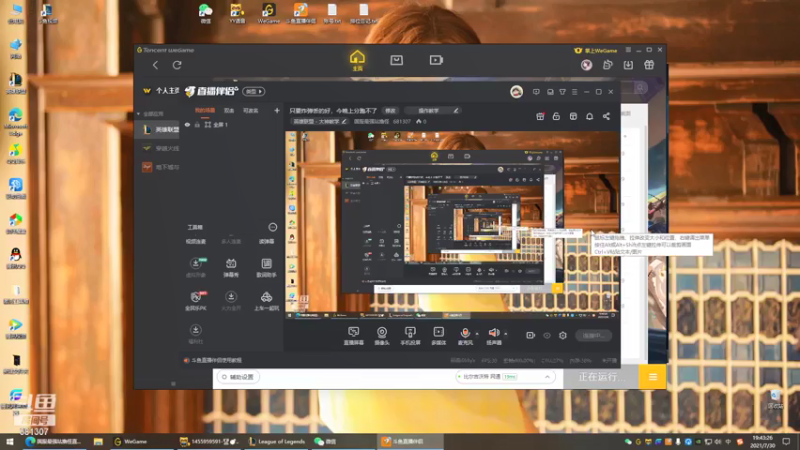The height and width of the screenshot is (450, 800).
Task: Click 修改 to edit stream title
Action: 390,110
